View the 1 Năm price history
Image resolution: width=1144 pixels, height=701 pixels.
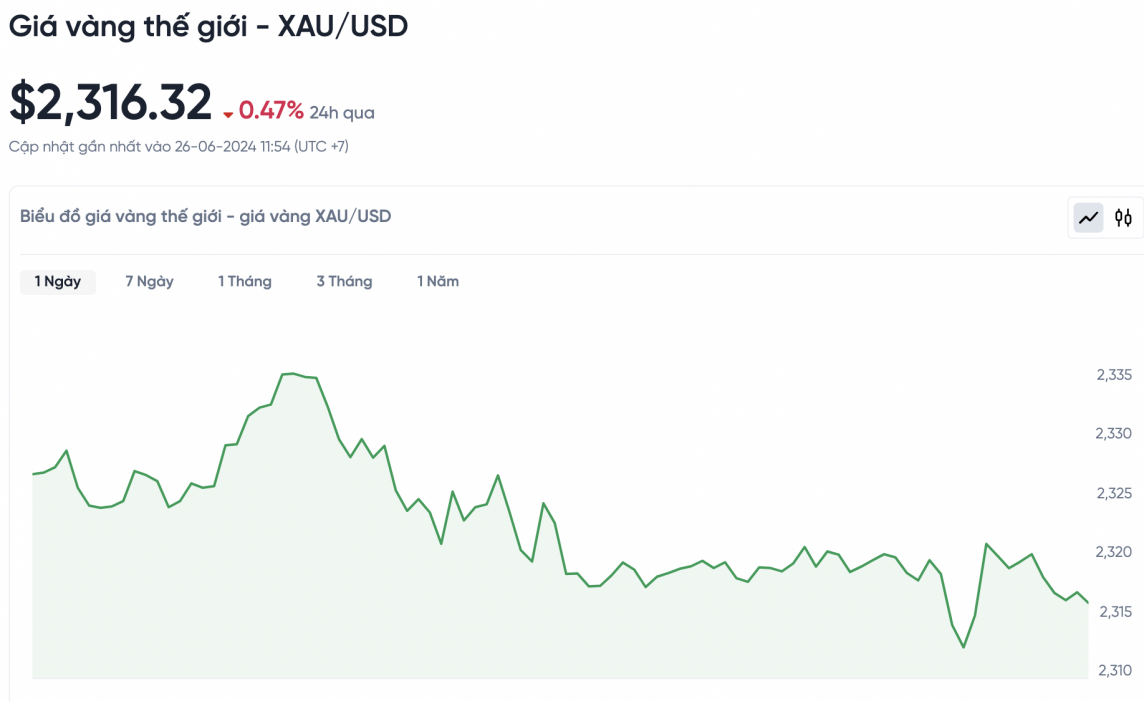click(x=438, y=281)
